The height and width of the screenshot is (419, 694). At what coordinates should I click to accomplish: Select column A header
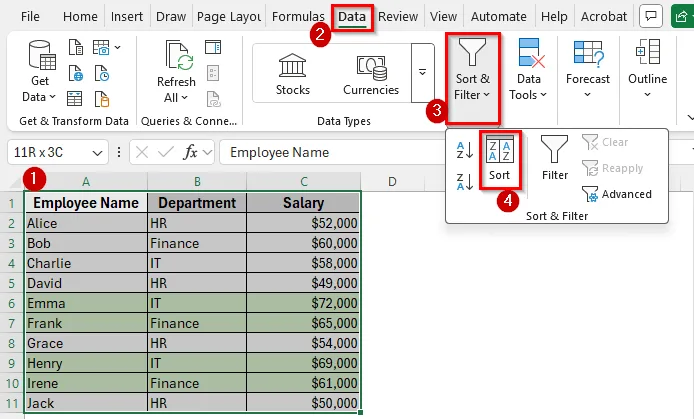click(86, 181)
